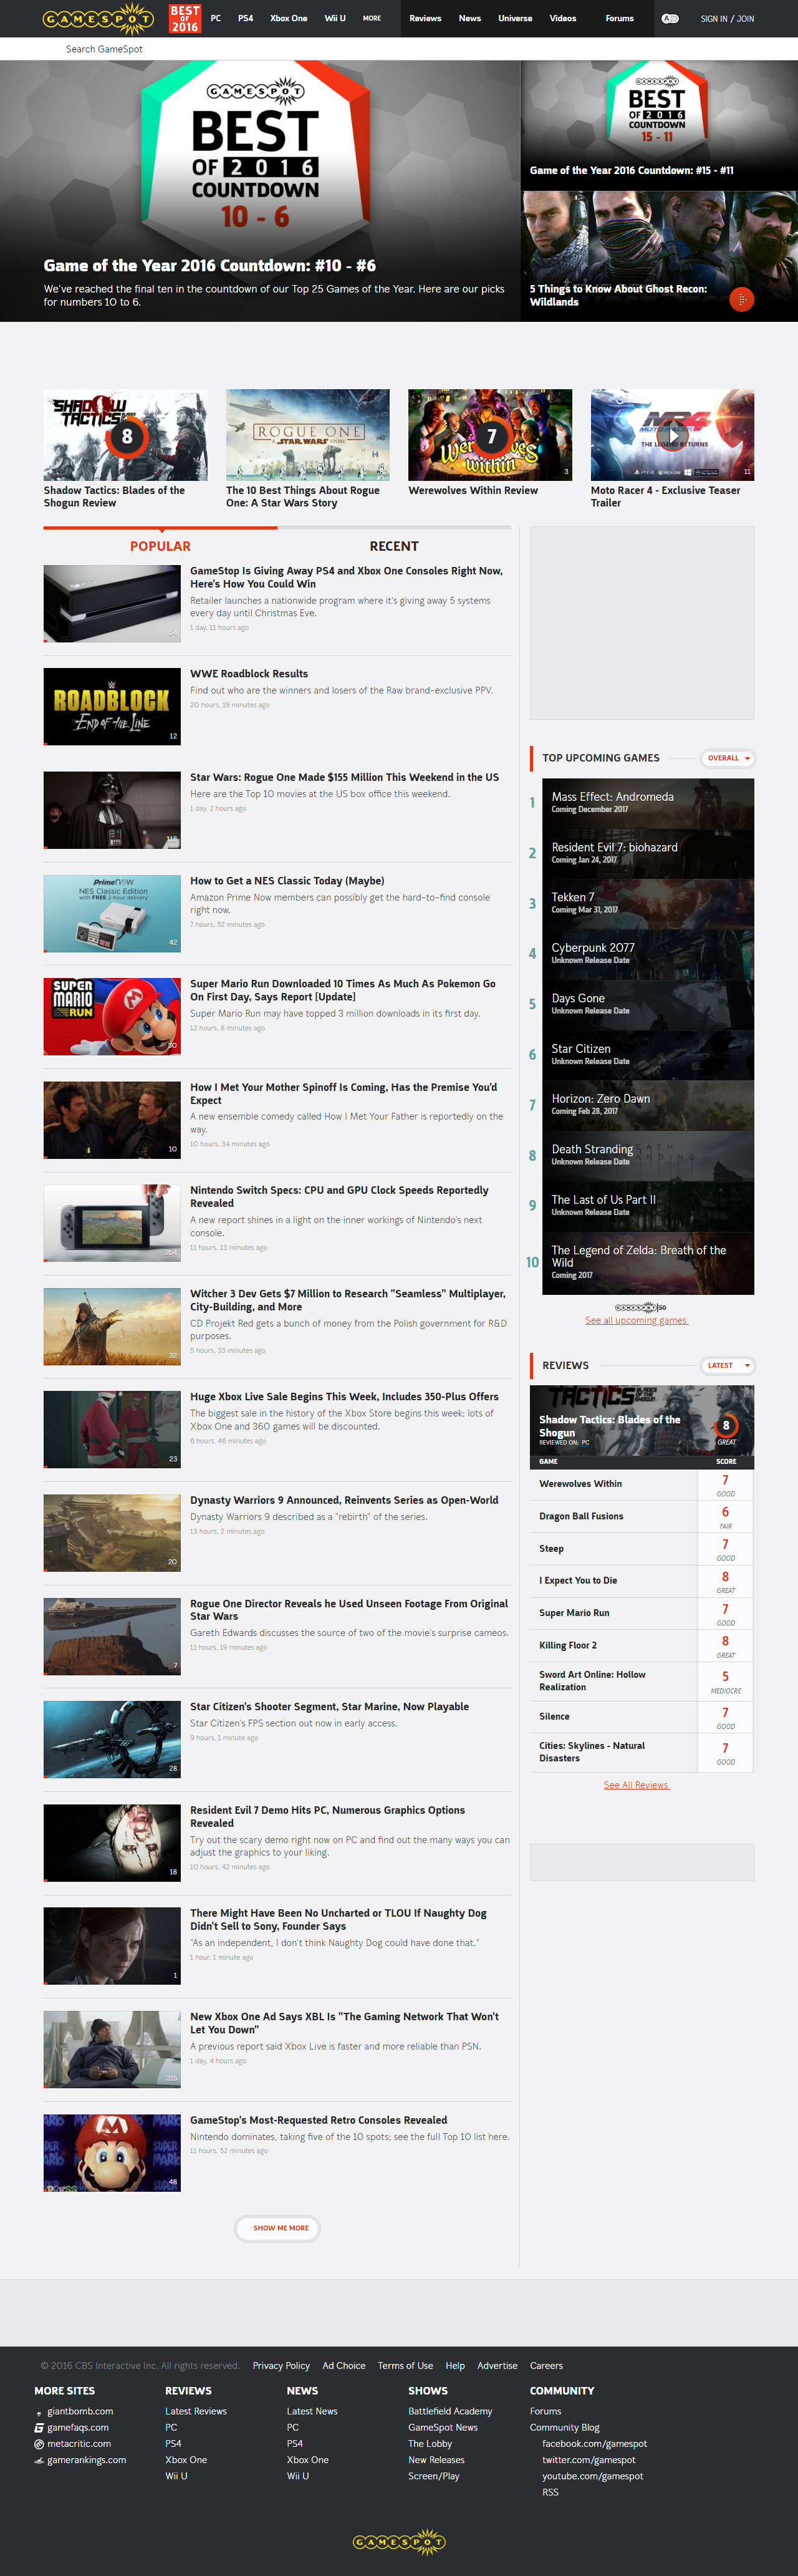Open Witcher 3 Dev Gets $7 Million article
798x2576 pixels.
click(x=348, y=1300)
